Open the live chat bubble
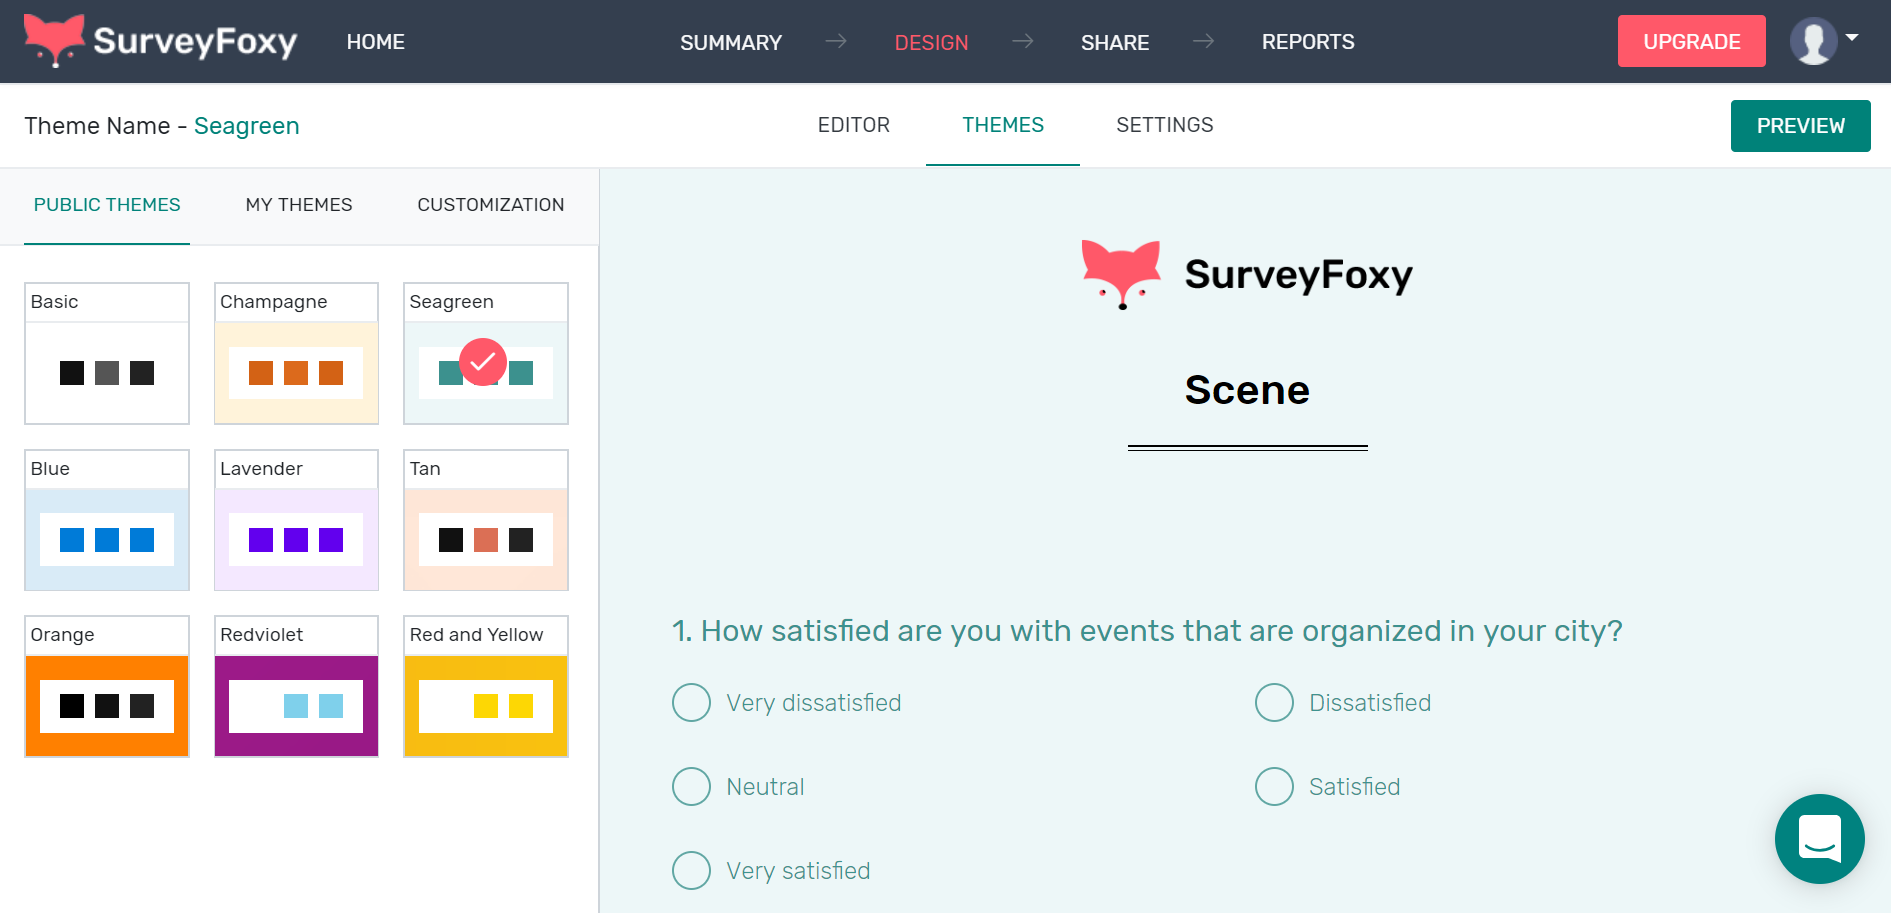 [1819, 839]
